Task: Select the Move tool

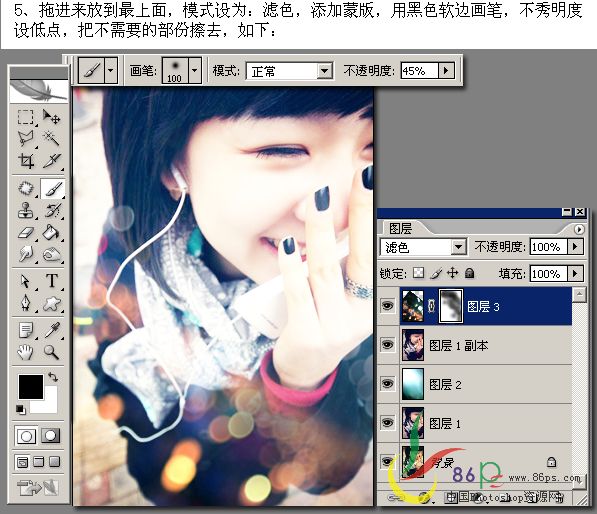Action: [51, 117]
